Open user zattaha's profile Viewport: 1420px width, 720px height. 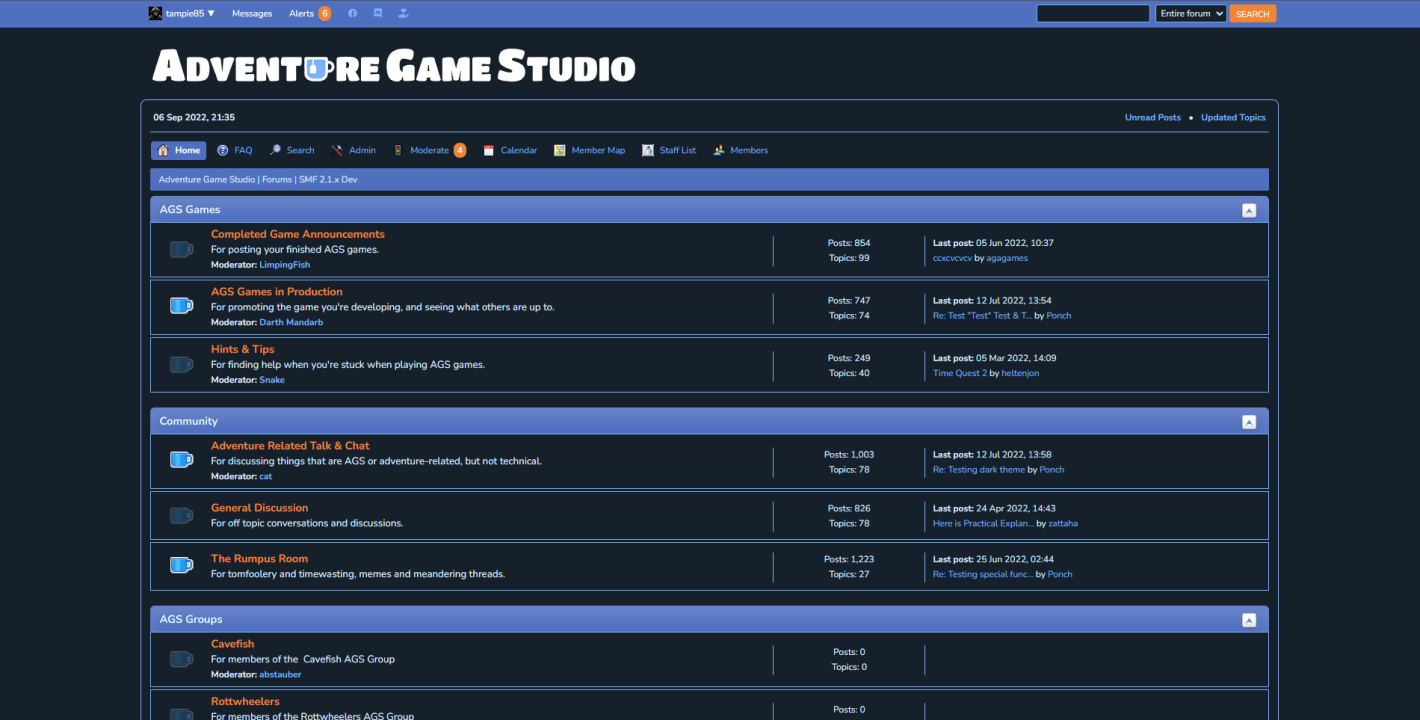pyautogui.click(x=1063, y=523)
